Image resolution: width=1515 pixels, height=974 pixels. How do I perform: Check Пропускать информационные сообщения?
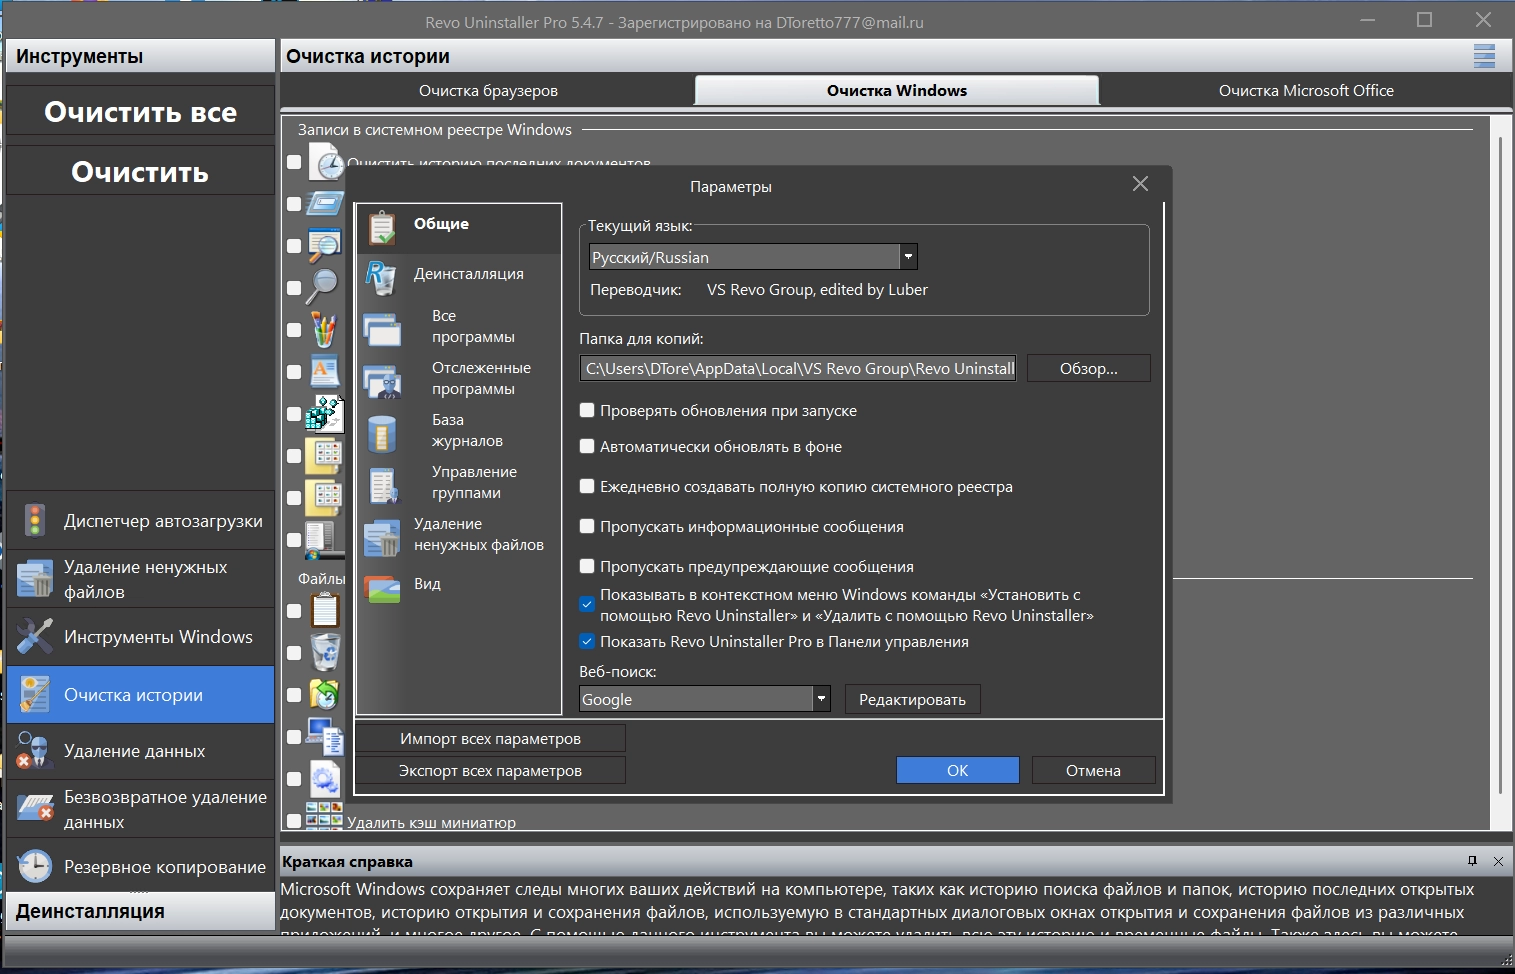click(587, 526)
